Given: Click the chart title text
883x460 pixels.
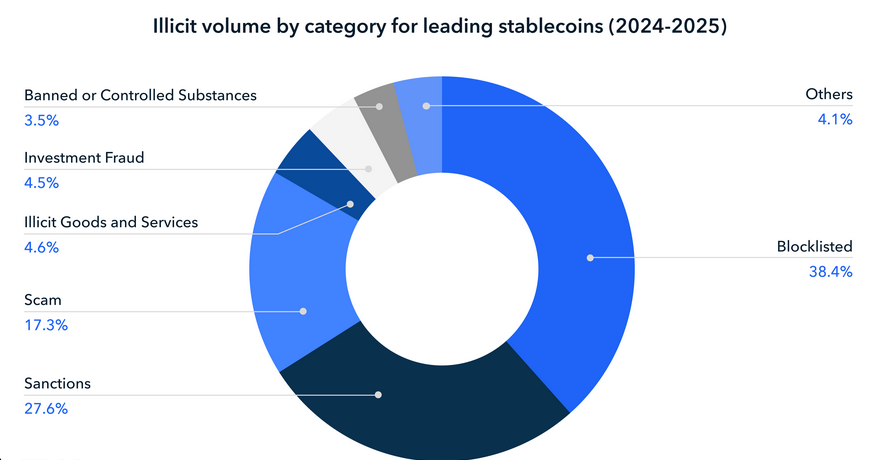Looking at the screenshot, I should 440,27.
